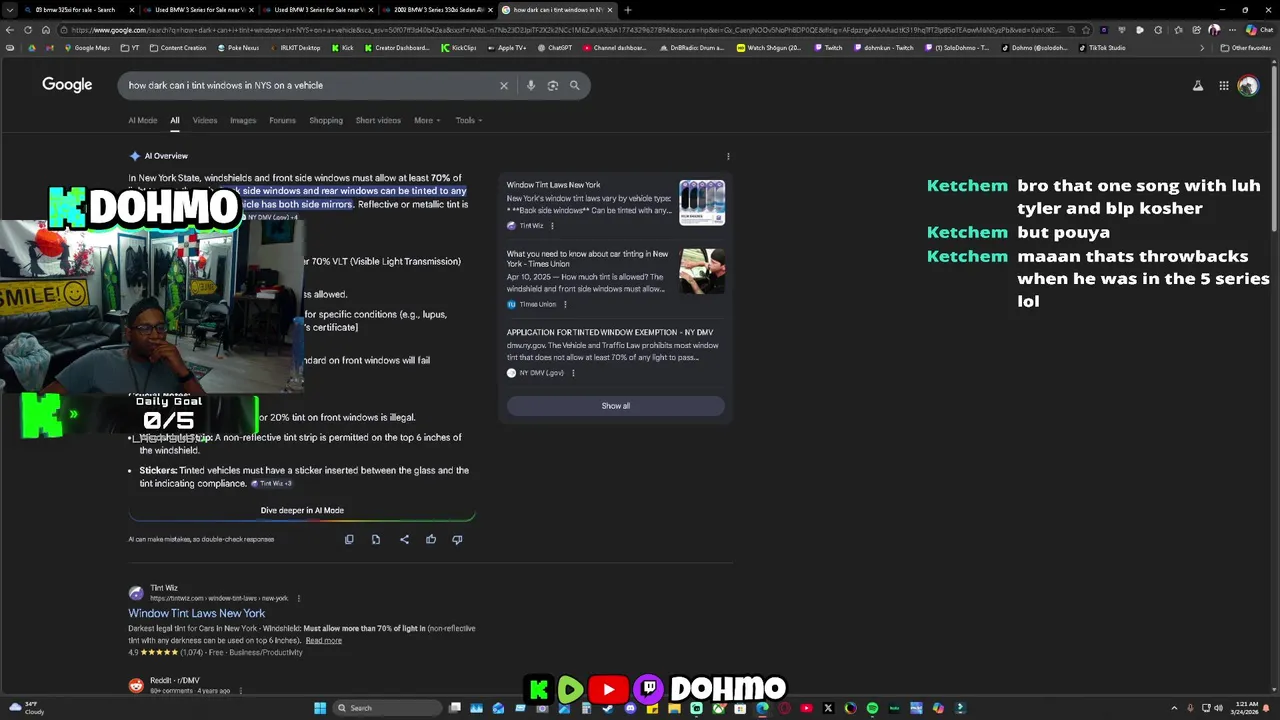Open the Read more link in Tint Wiz snippet
1280x720 pixels.
coord(323,641)
